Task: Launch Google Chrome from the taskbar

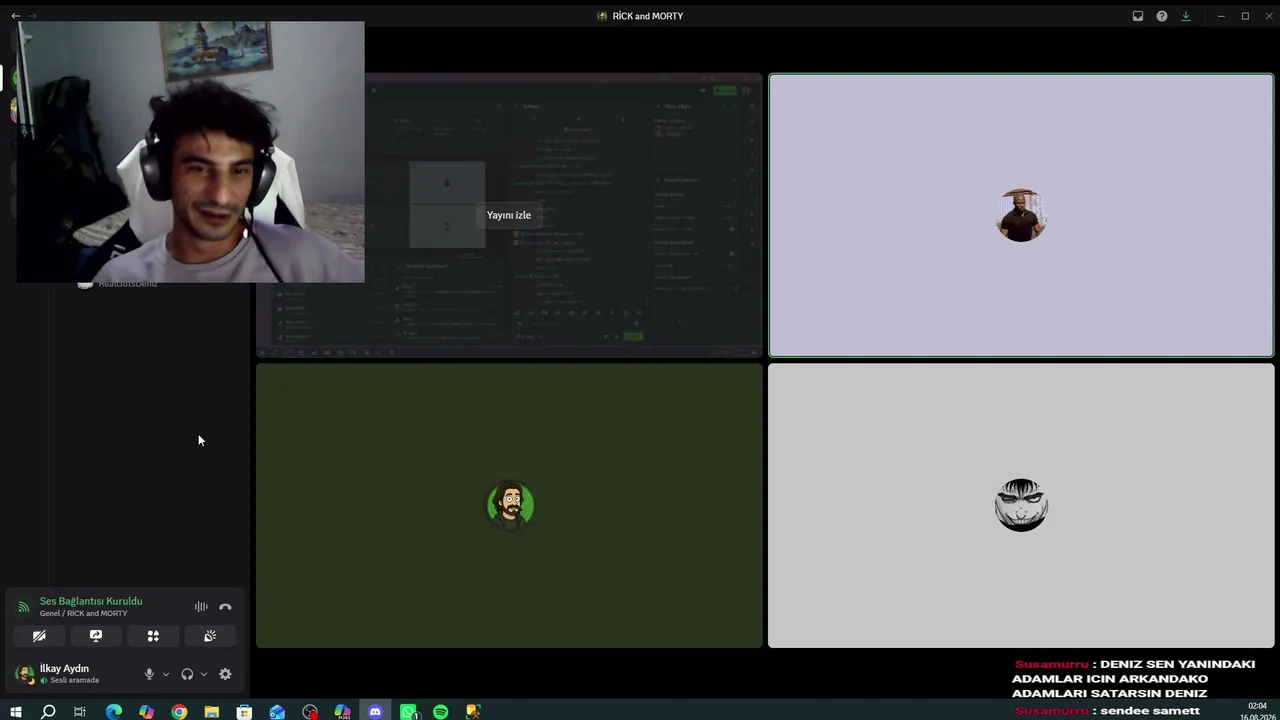Action: (x=179, y=712)
